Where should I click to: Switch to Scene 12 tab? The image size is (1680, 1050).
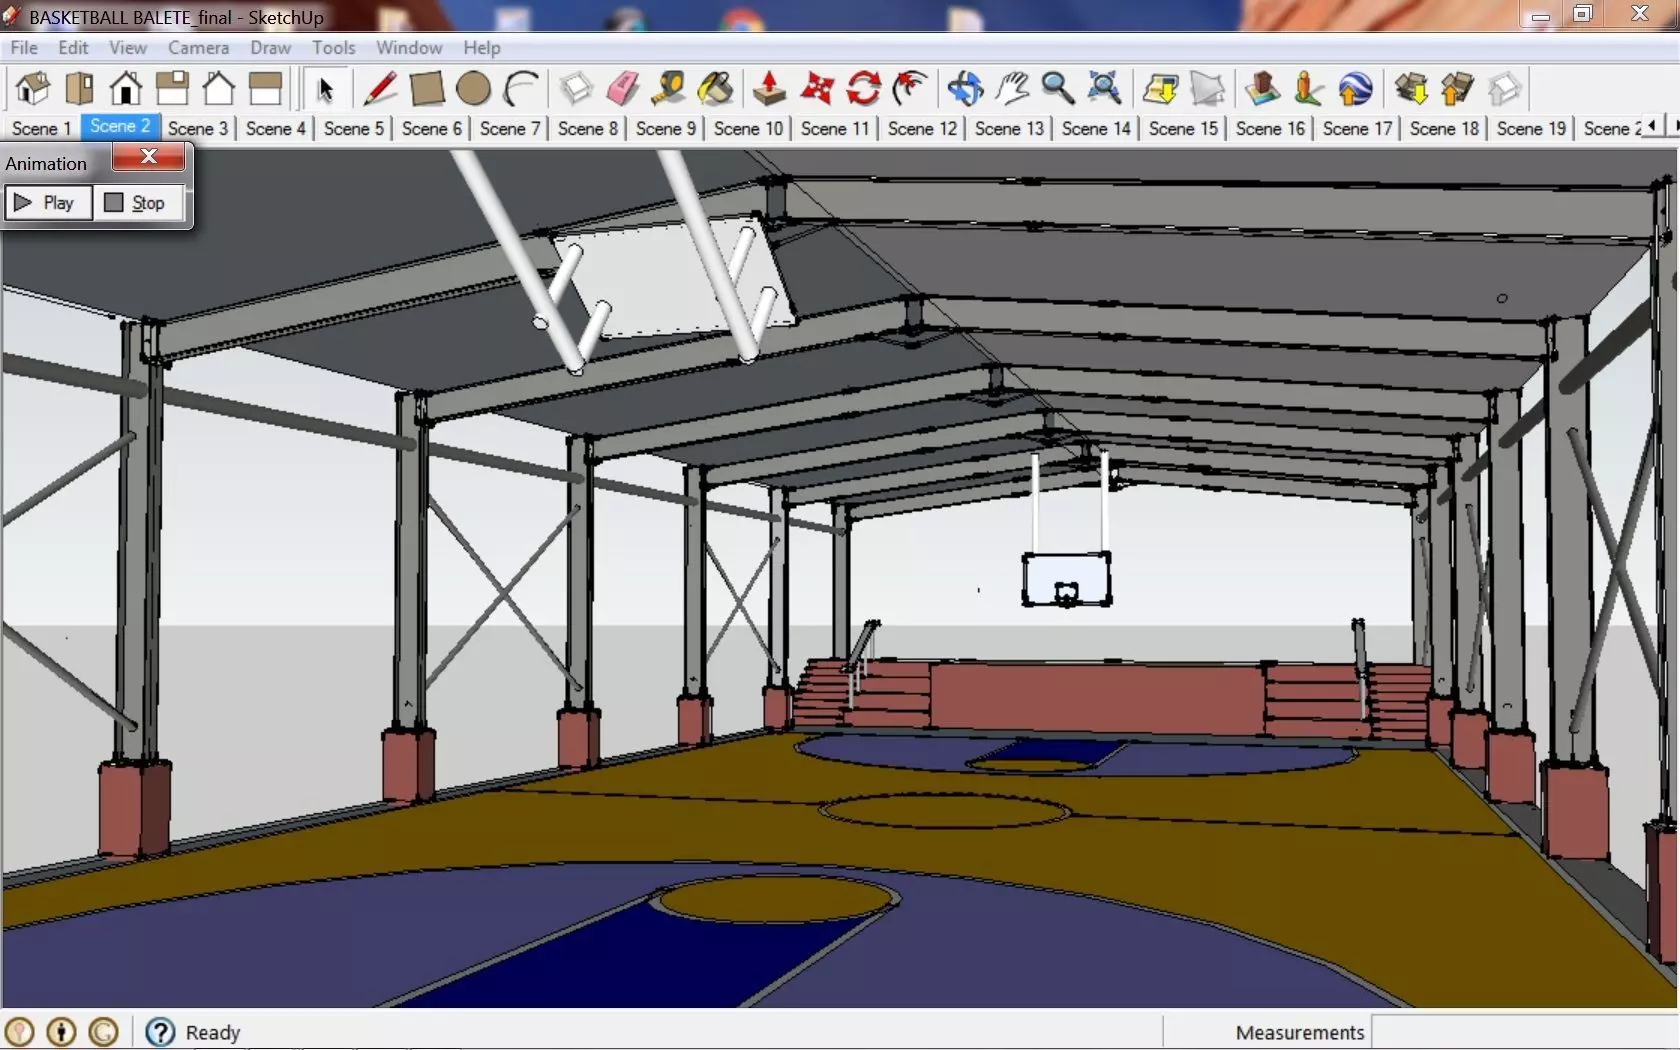point(922,128)
